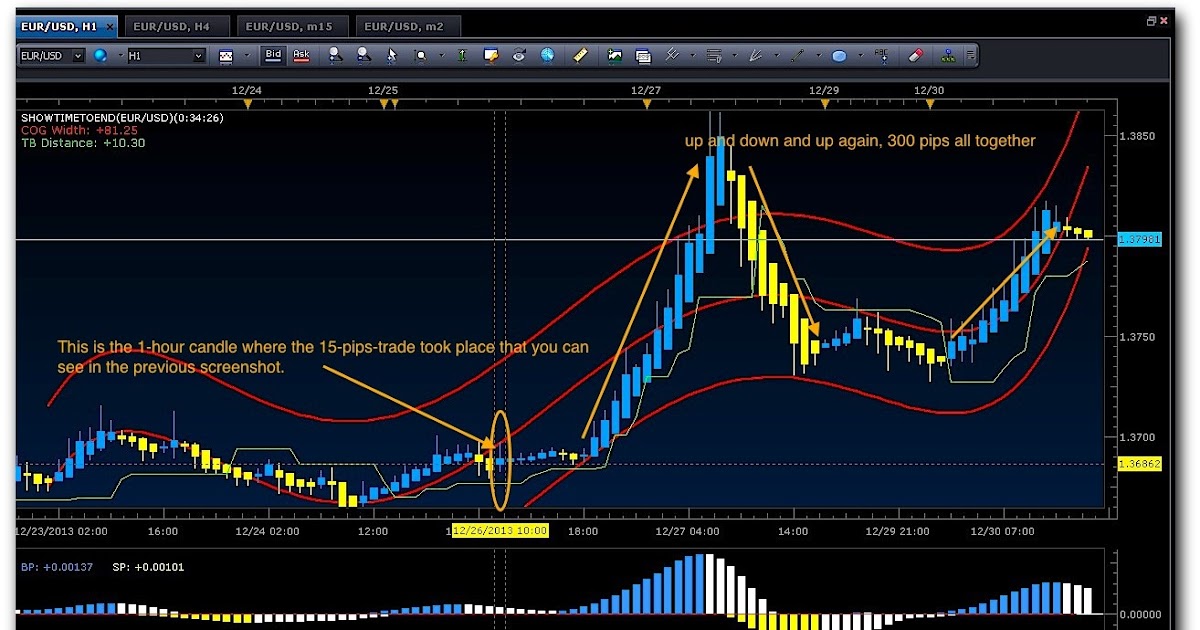Image resolution: width=1200 pixels, height=630 pixels.
Task: Select the pitchfork lines drawing tool
Action: coord(673,56)
